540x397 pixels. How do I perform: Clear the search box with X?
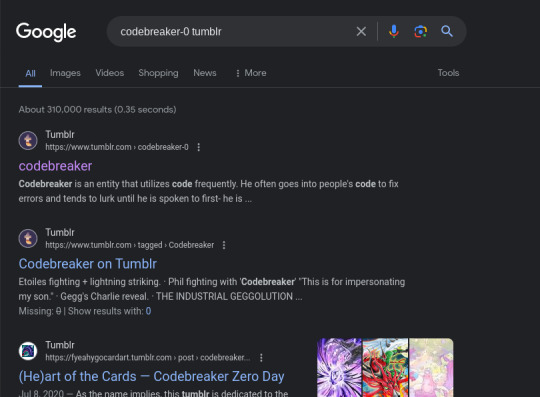[x=361, y=31]
